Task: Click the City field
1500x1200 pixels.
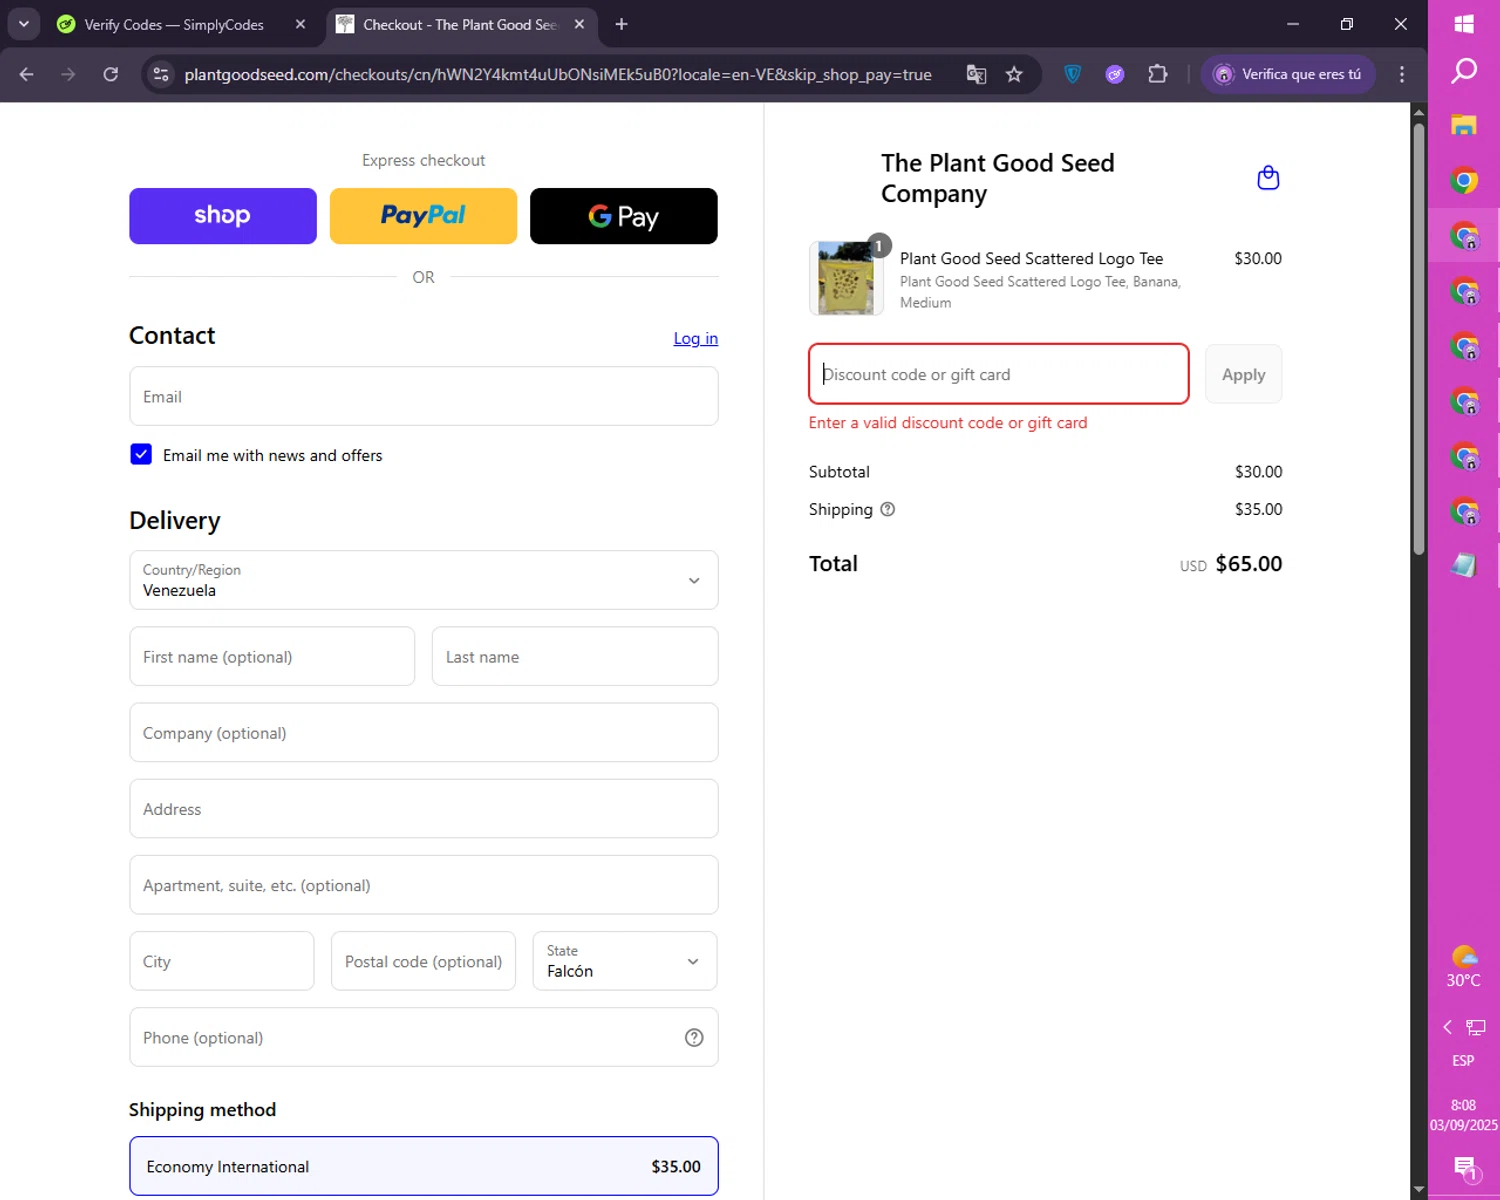Action: (x=222, y=961)
